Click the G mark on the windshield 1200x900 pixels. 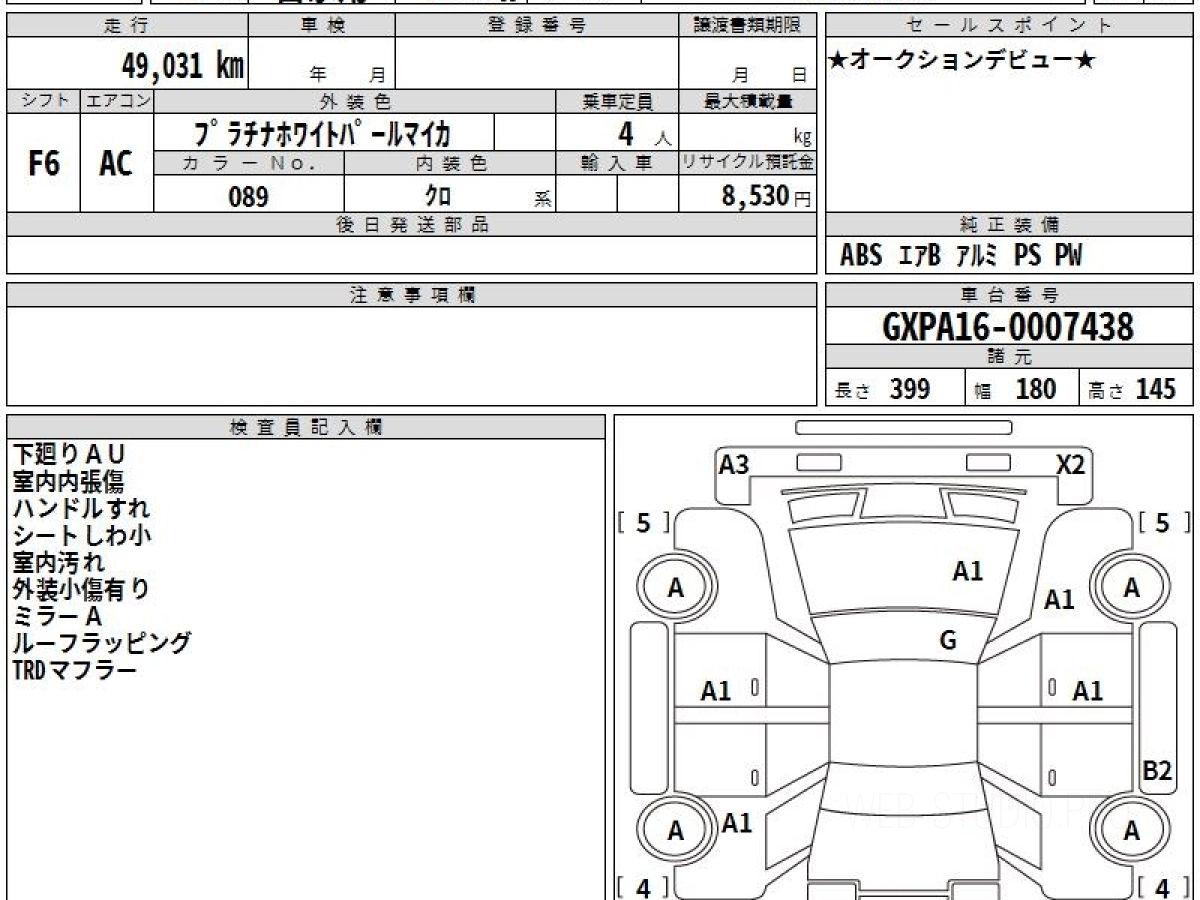(948, 641)
